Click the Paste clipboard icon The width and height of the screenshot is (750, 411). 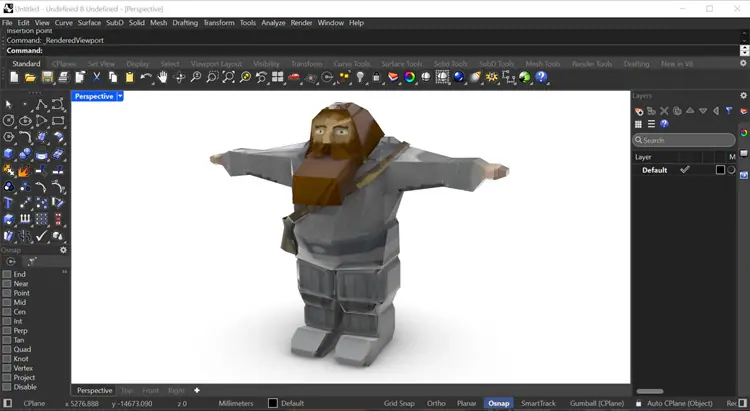coord(129,77)
